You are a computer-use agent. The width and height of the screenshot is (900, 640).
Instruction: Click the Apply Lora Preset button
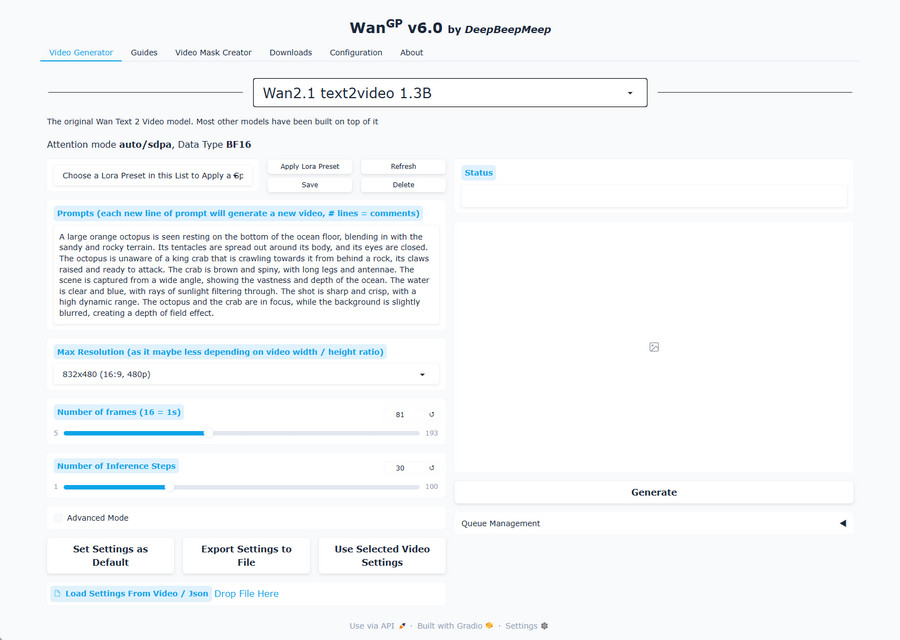310,166
